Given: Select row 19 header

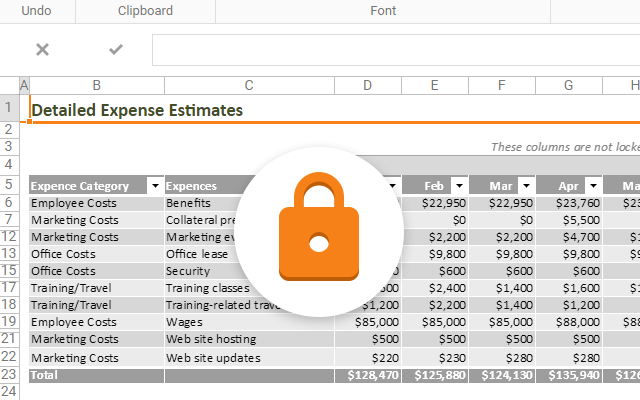Looking at the screenshot, I should click(10, 322).
